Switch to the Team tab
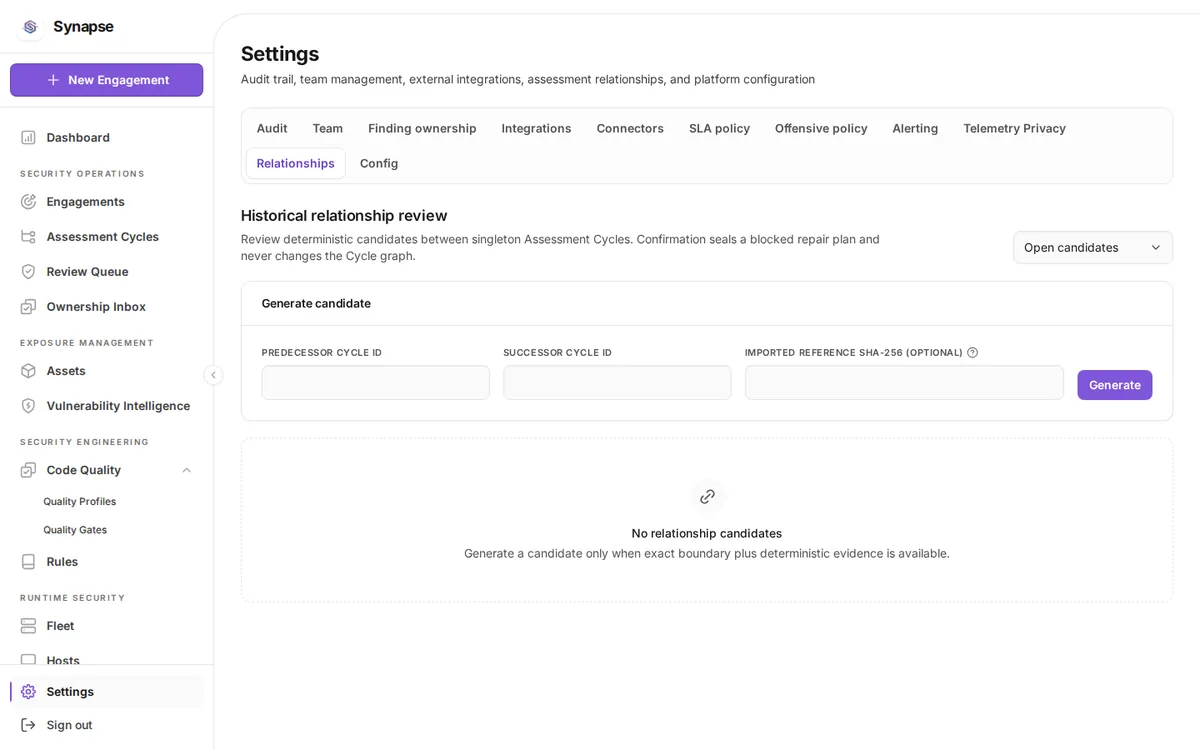Screen dimensions: 1200x750 tap(327, 128)
